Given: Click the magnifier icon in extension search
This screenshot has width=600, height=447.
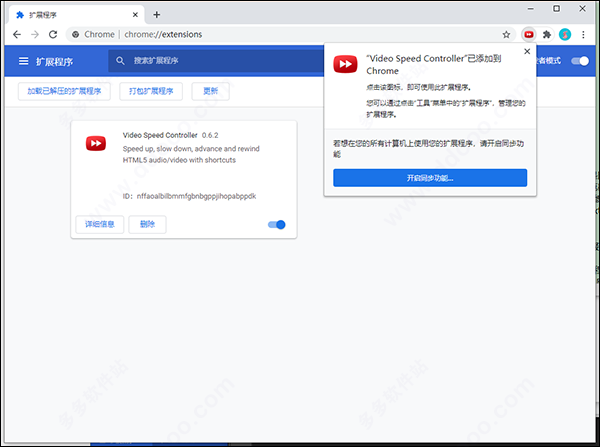Looking at the screenshot, I should 120,61.
